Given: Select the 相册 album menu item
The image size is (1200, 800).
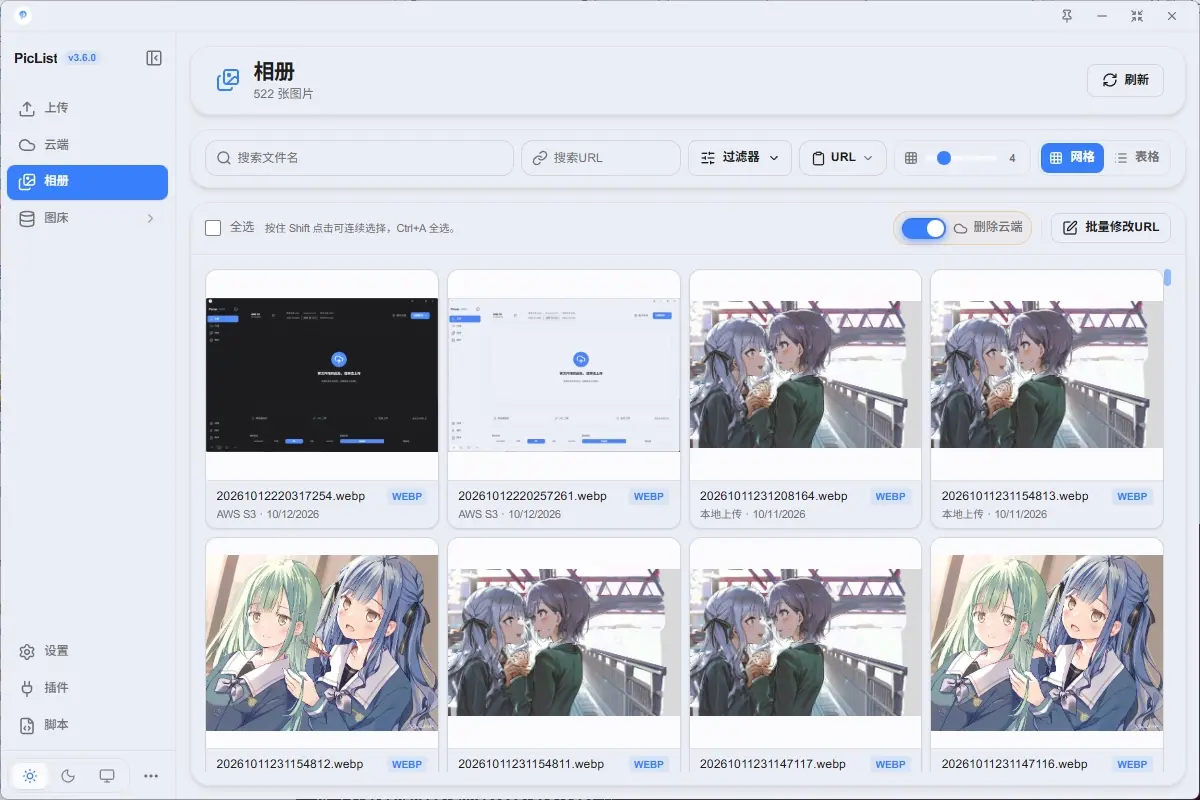Looking at the screenshot, I should coord(87,182).
